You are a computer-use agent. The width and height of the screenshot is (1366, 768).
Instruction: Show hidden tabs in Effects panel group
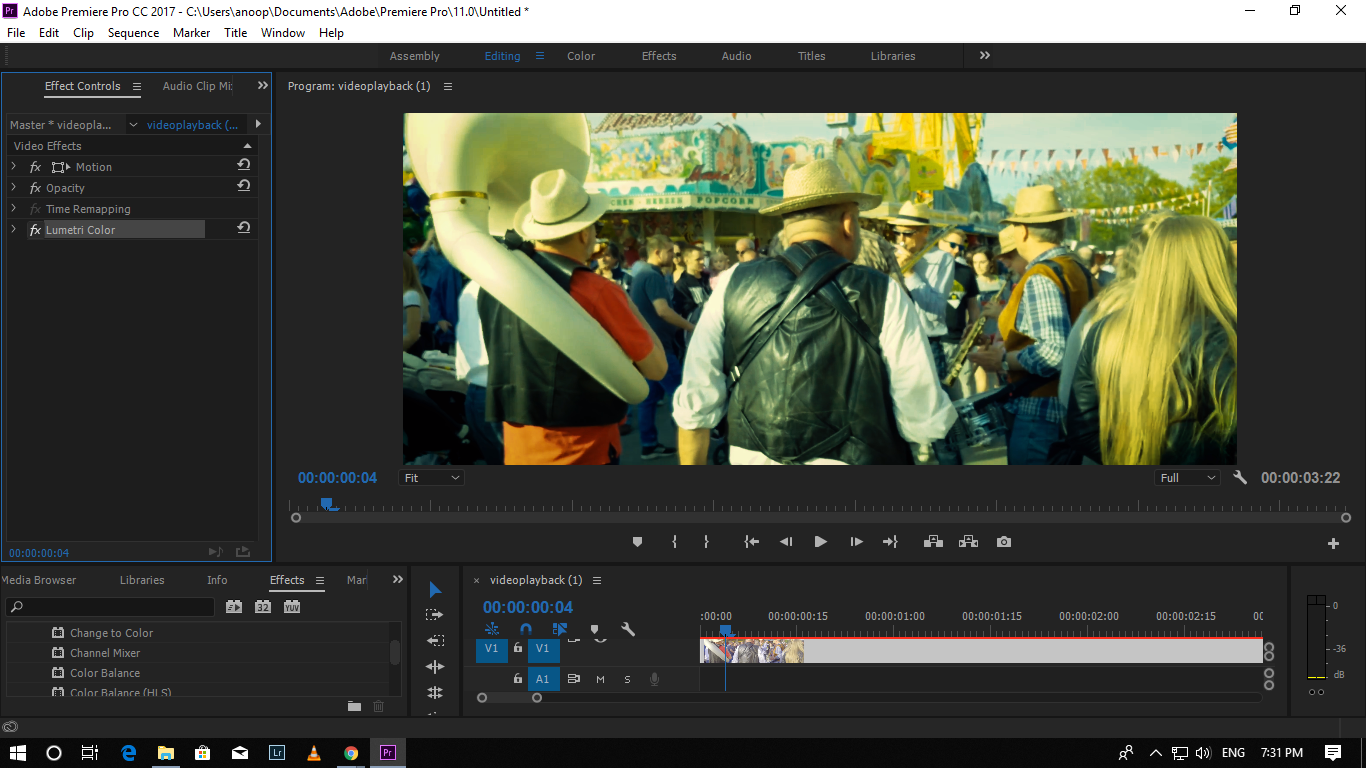tap(398, 580)
